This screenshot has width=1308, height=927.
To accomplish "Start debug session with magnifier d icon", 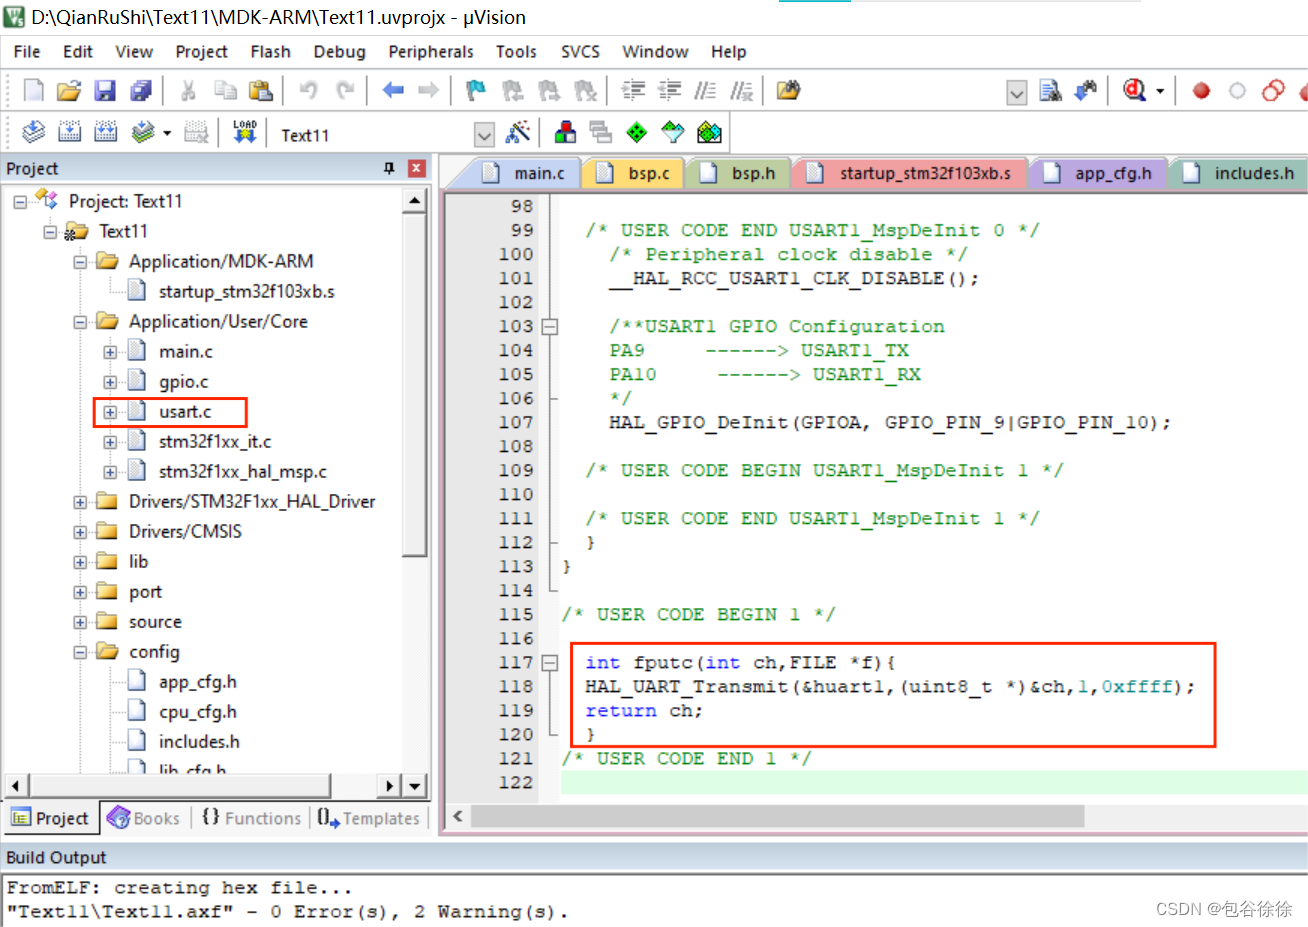I will (x=1134, y=91).
